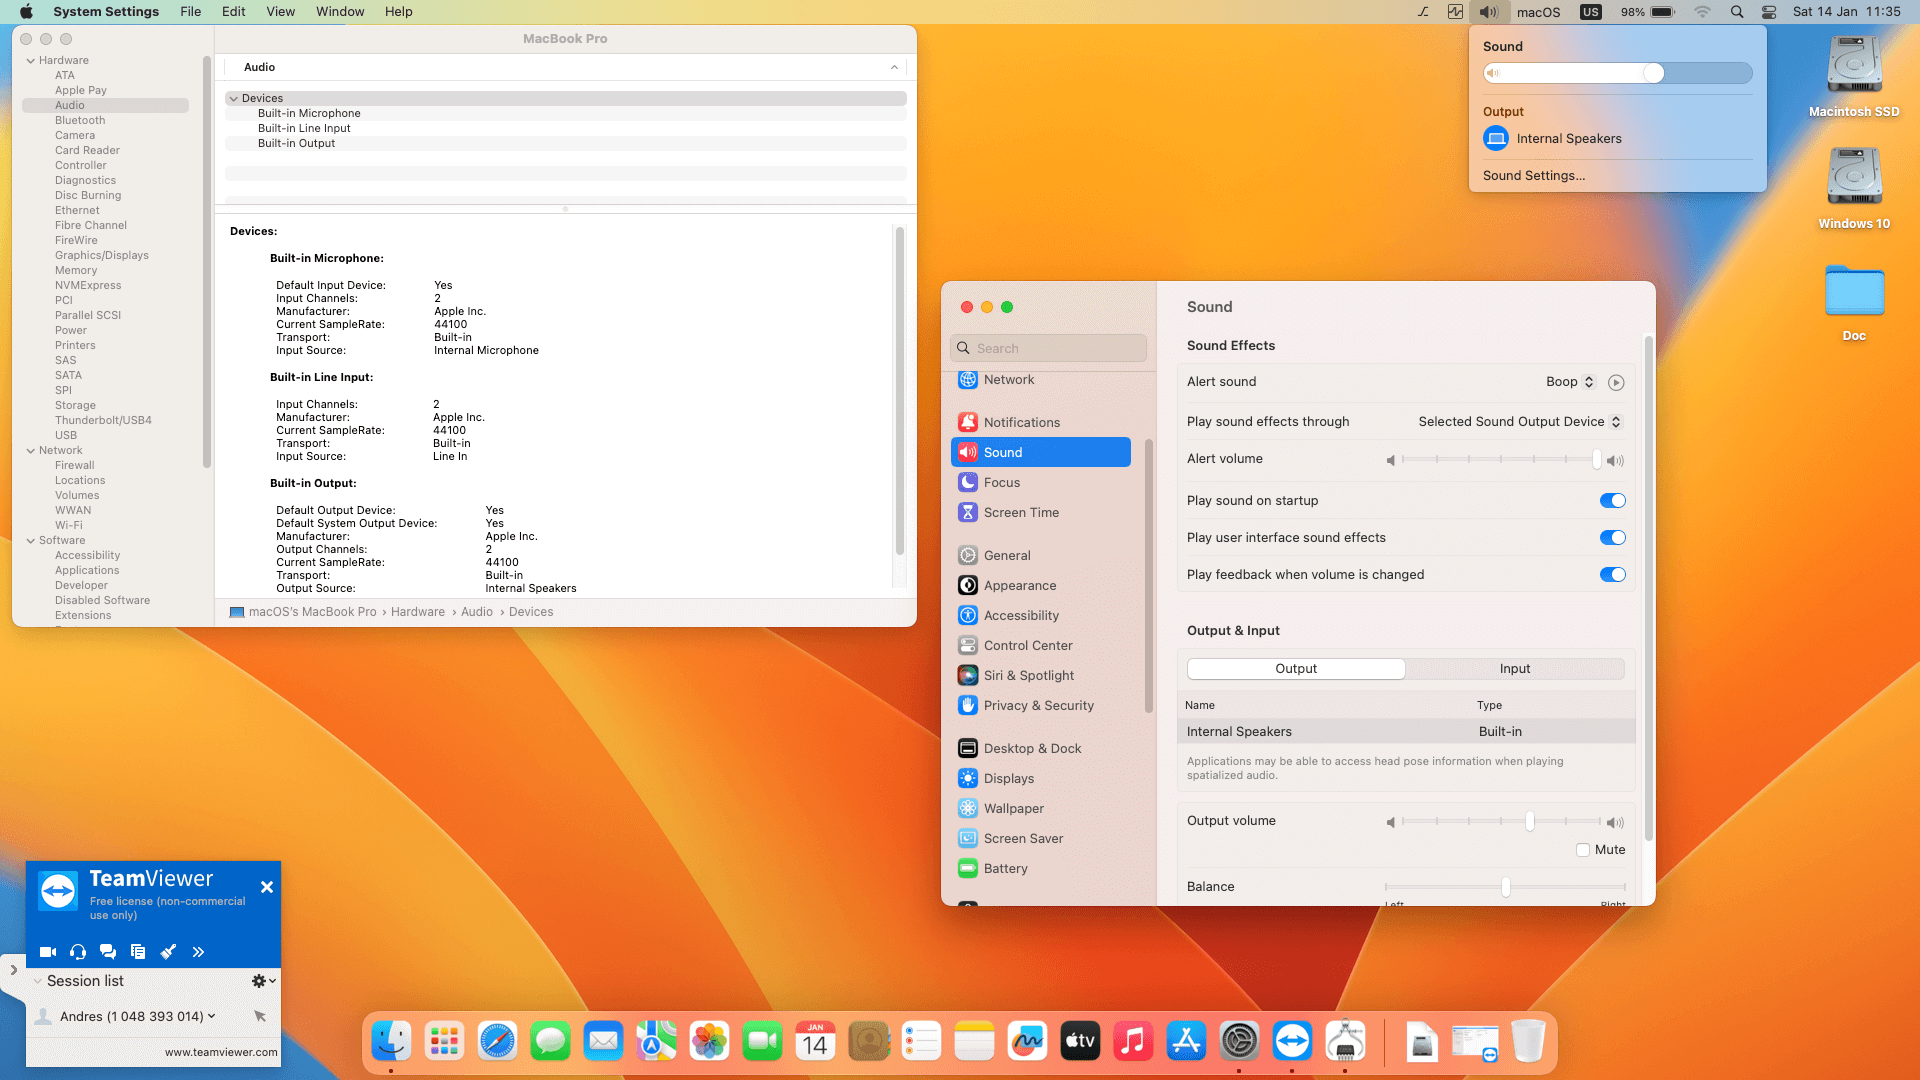Expand the dropdown arrow next to Andres session
The height and width of the screenshot is (1080, 1920).
point(211,1016)
